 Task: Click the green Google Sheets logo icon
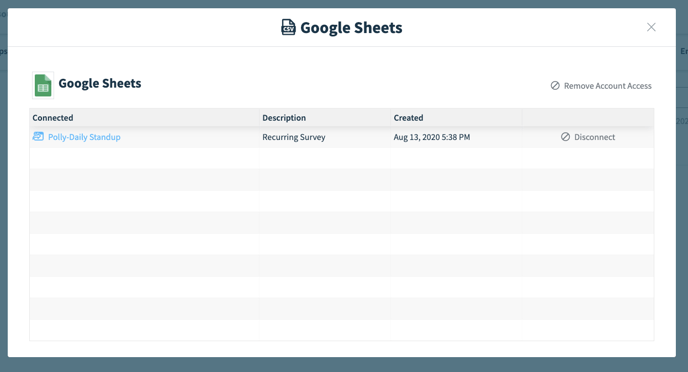(x=43, y=85)
